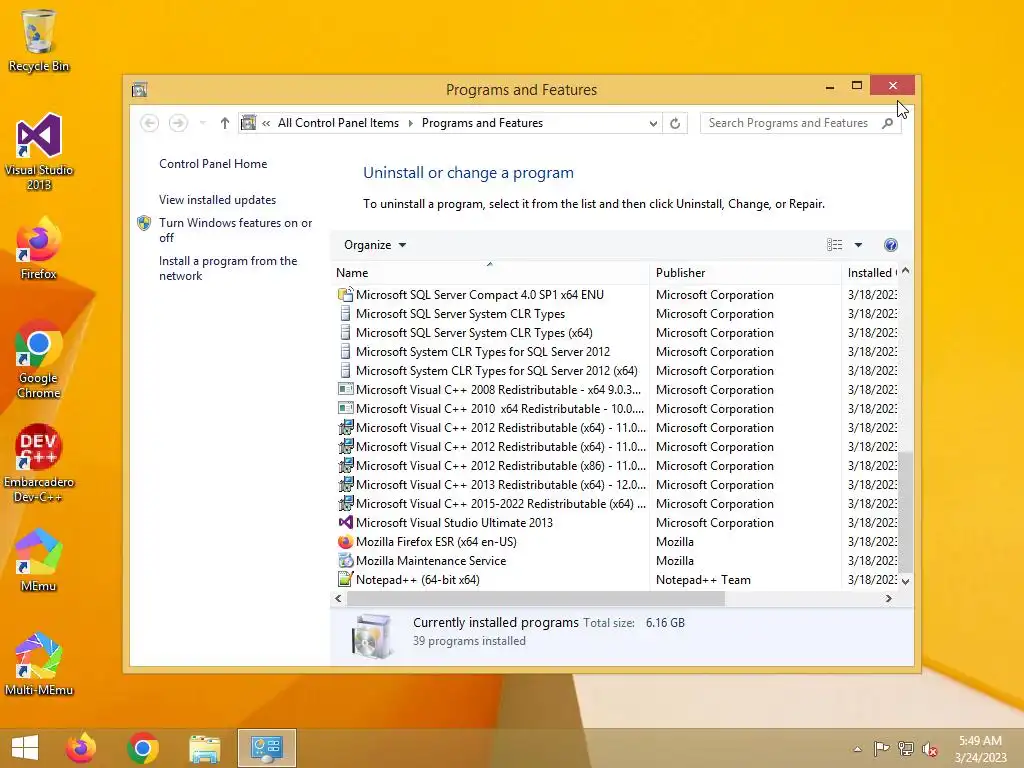Screen dimensions: 1024x768
Task: Select the MEmu desktop shortcut
Action: [x=39, y=560]
